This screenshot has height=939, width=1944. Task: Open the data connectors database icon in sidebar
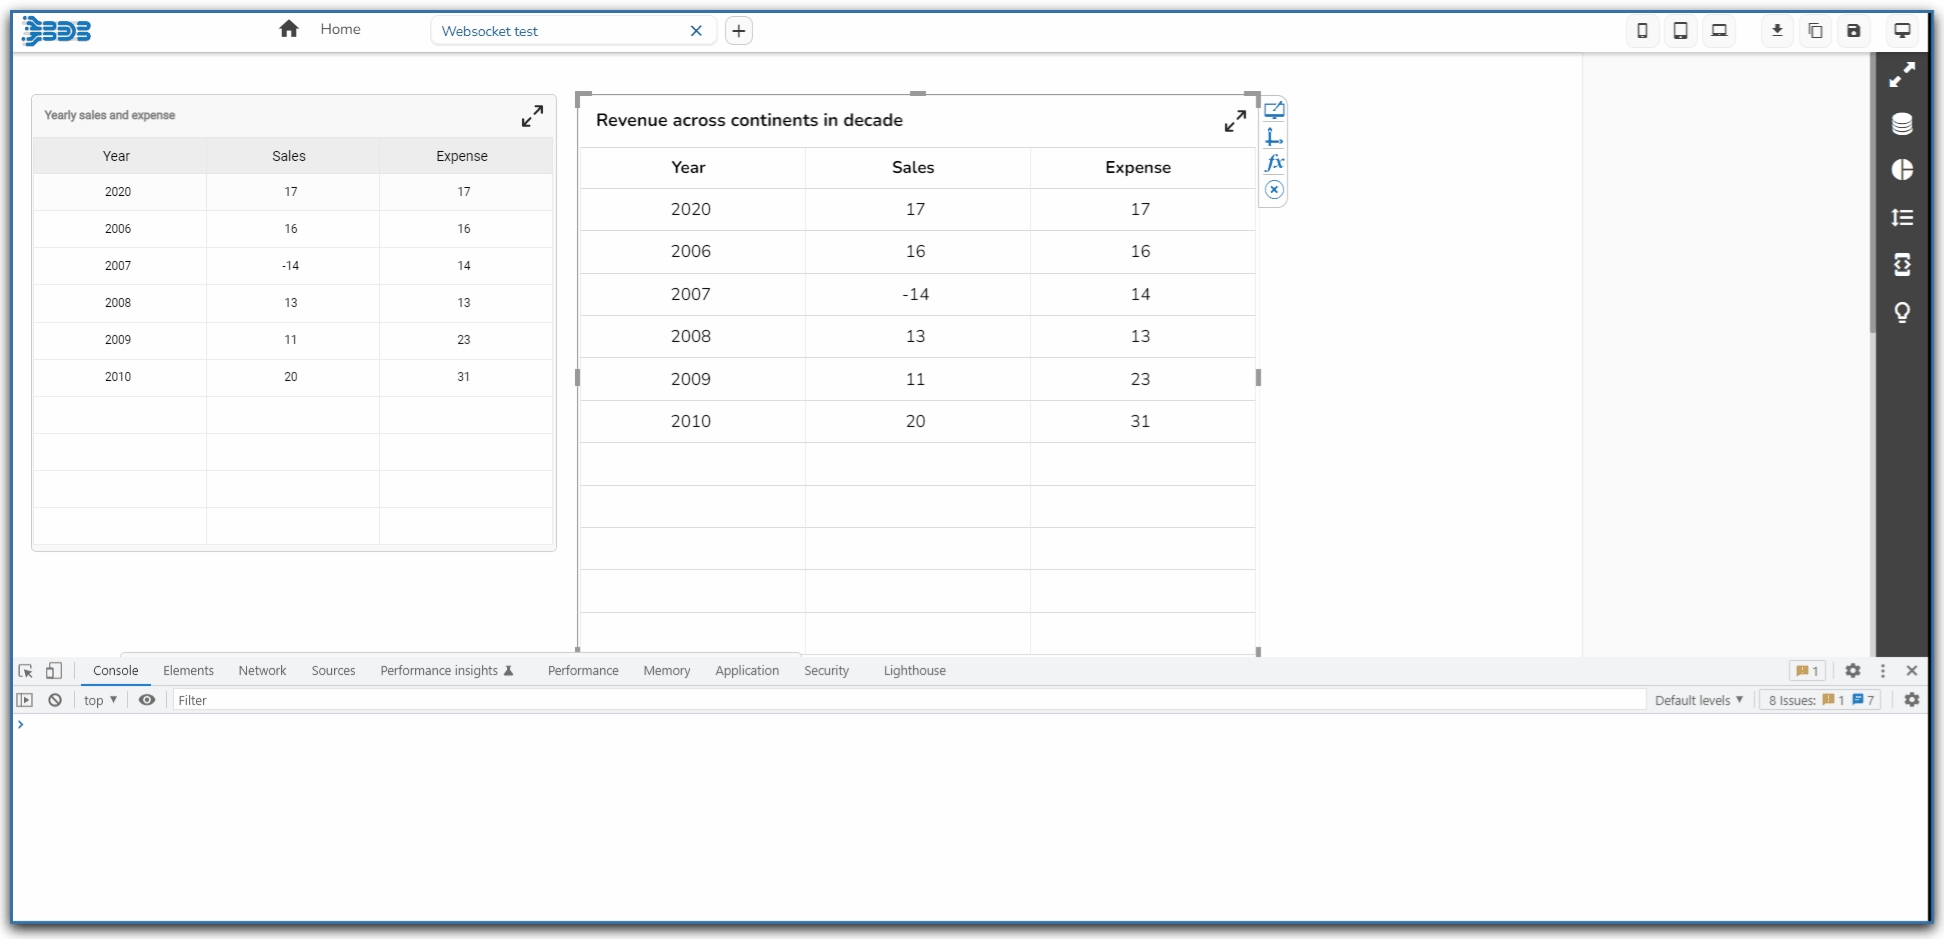click(x=1902, y=123)
